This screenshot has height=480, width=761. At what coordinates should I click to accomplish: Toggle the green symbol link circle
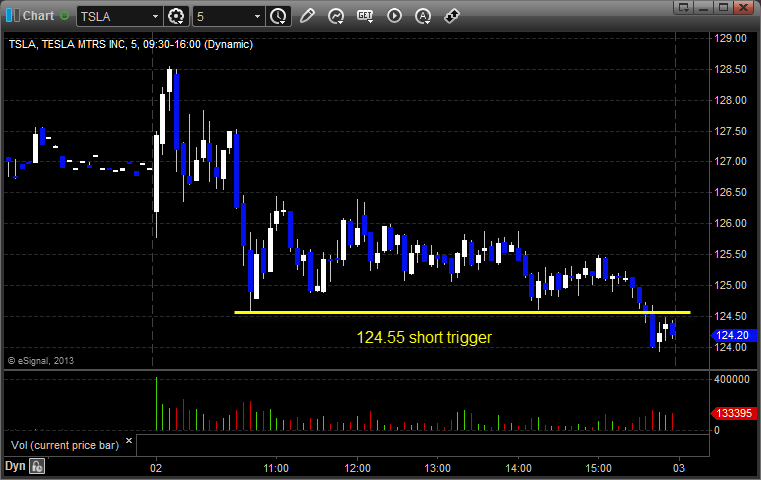(x=64, y=16)
